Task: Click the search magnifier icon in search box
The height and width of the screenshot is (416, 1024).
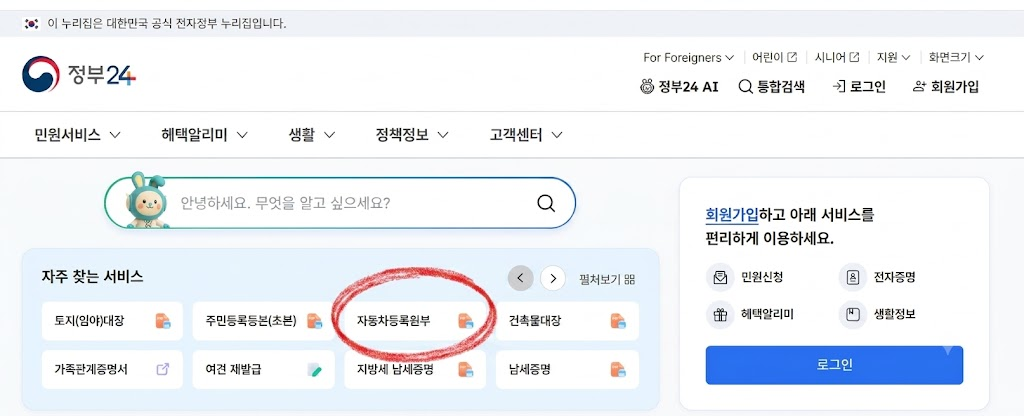Action: pyautogui.click(x=545, y=203)
